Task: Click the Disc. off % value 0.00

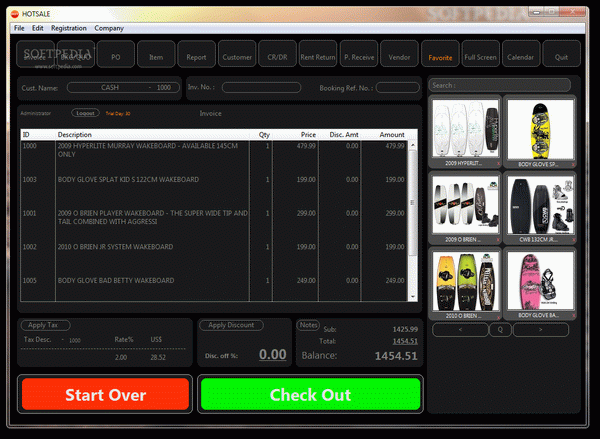Action: tap(272, 354)
